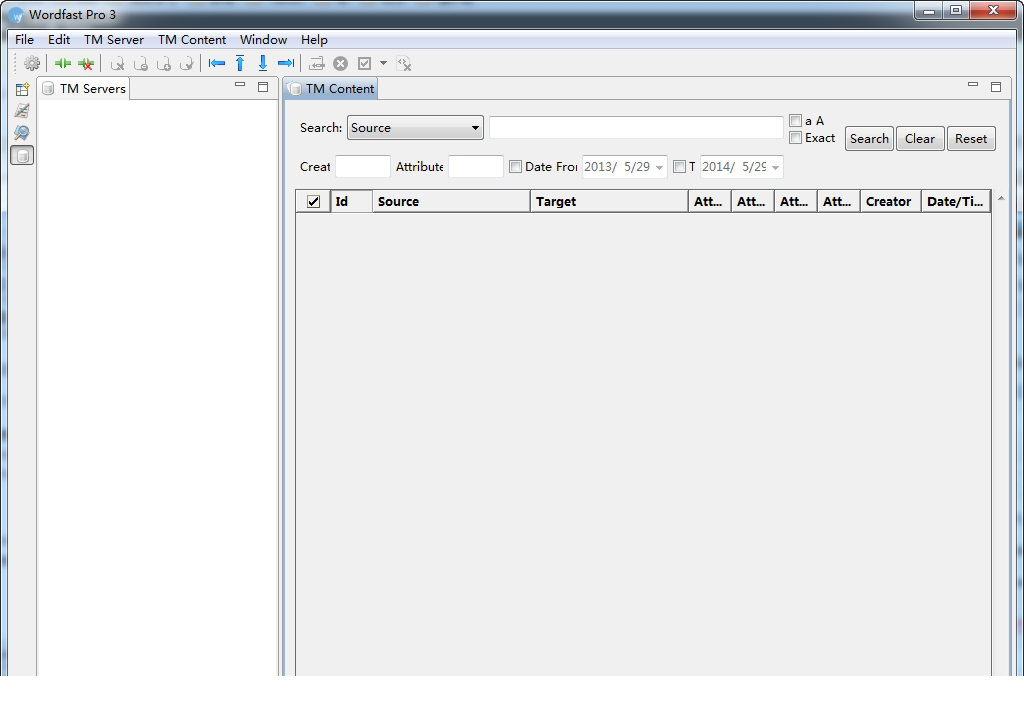This screenshot has width=1024, height=703.
Task: Click the grayed database icon with plus
Action: [x=163, y=63]
